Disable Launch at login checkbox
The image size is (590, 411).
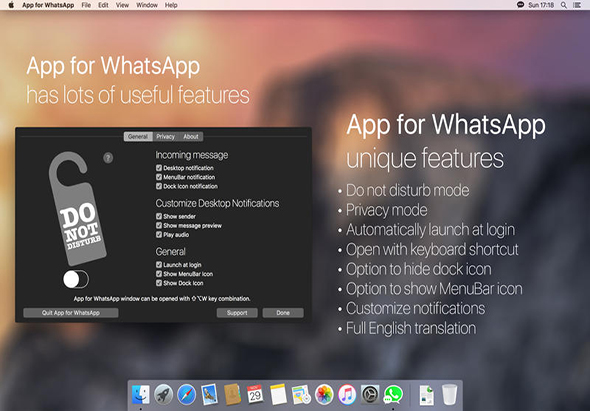click(x=159, y=265)
